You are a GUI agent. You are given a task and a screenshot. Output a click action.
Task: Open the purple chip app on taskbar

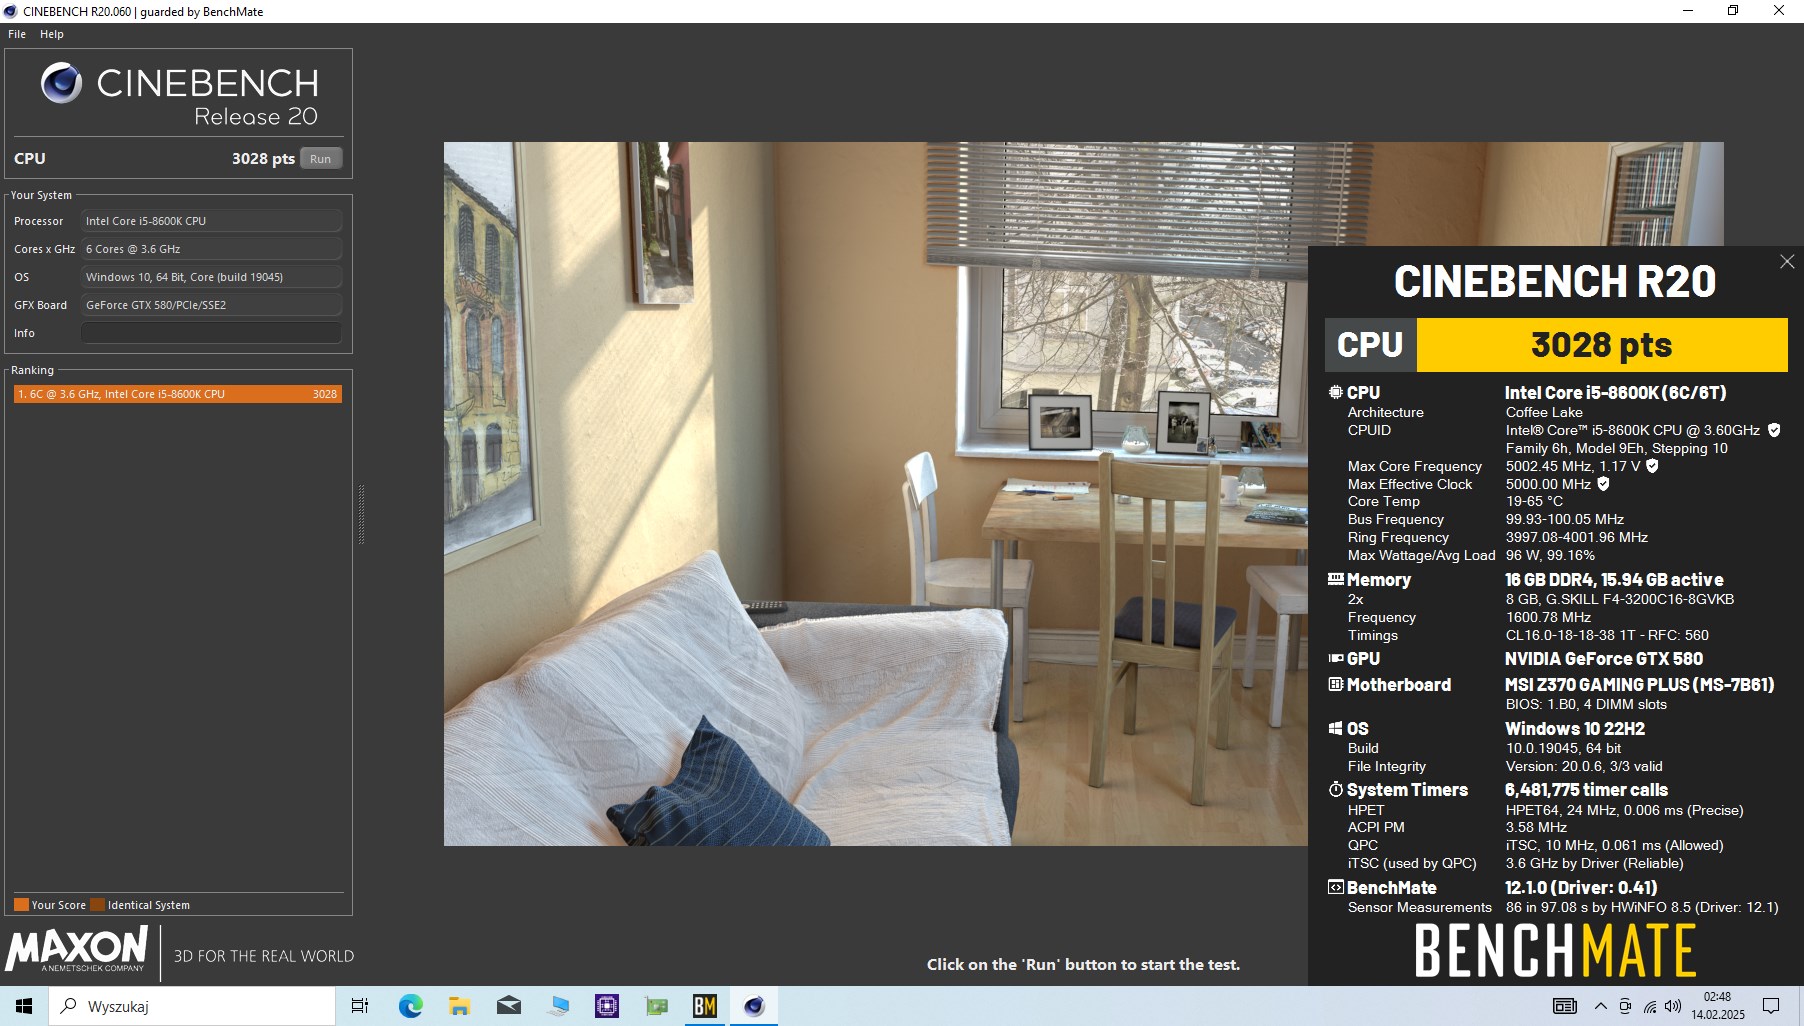pyautogui.click(x=607, y=1006)
